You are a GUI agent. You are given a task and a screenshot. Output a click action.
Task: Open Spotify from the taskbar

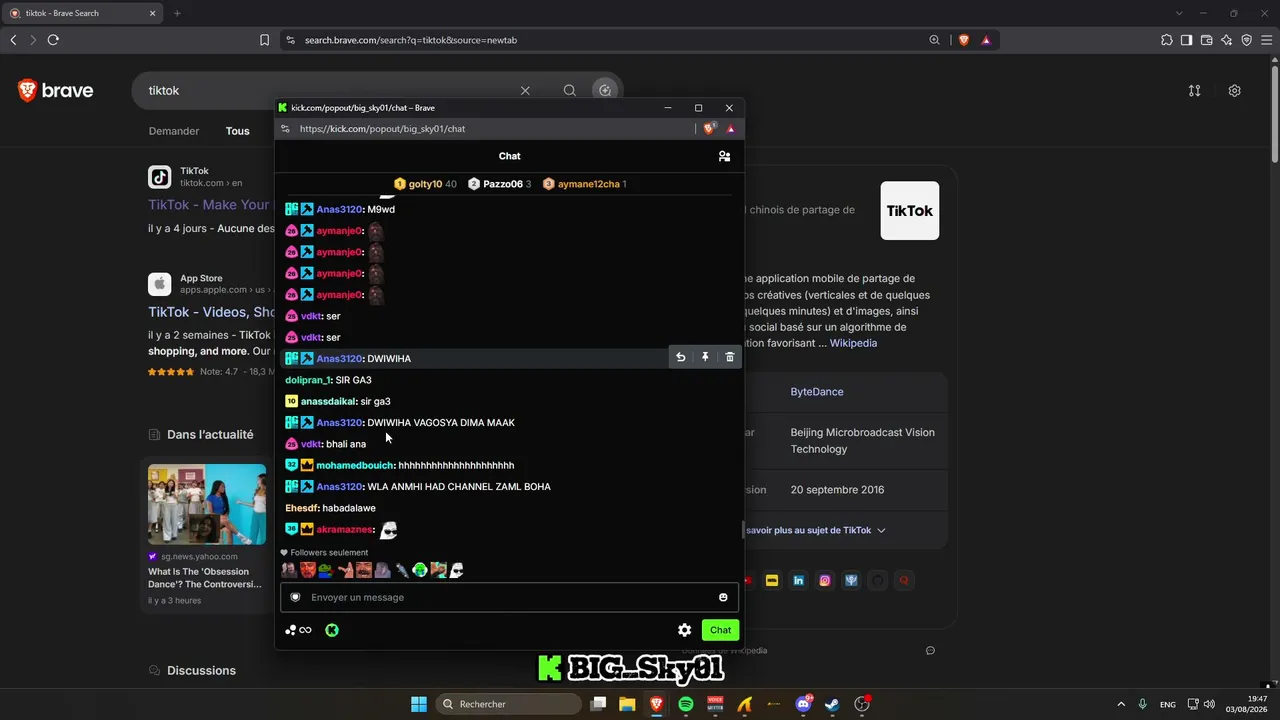coord(686,704)
